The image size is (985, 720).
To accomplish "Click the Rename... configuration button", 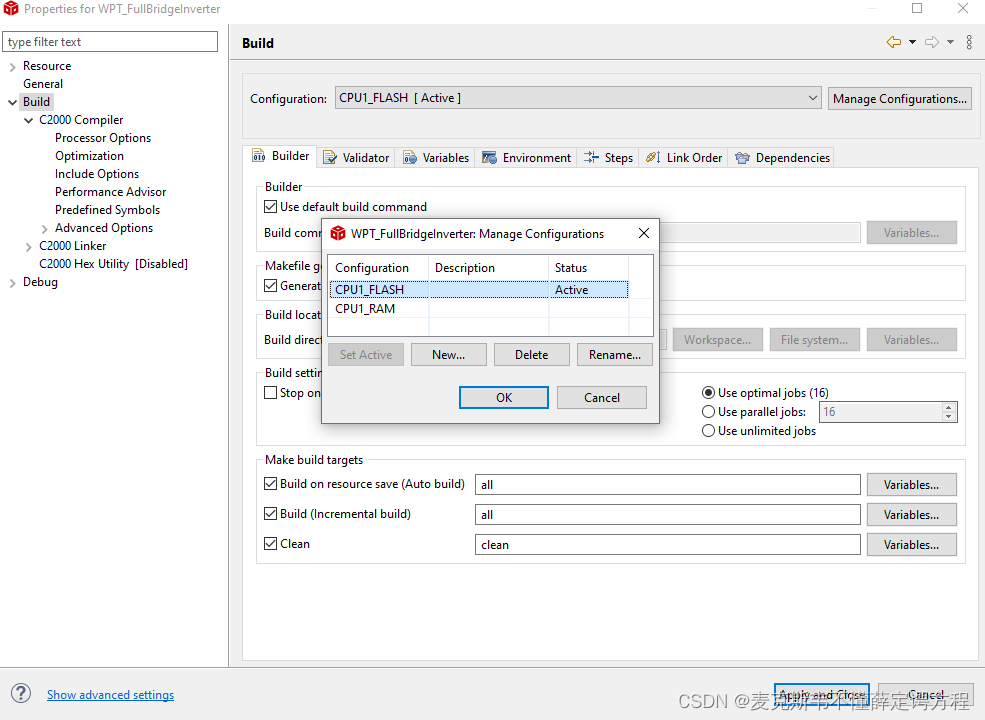I will point(615,354).
